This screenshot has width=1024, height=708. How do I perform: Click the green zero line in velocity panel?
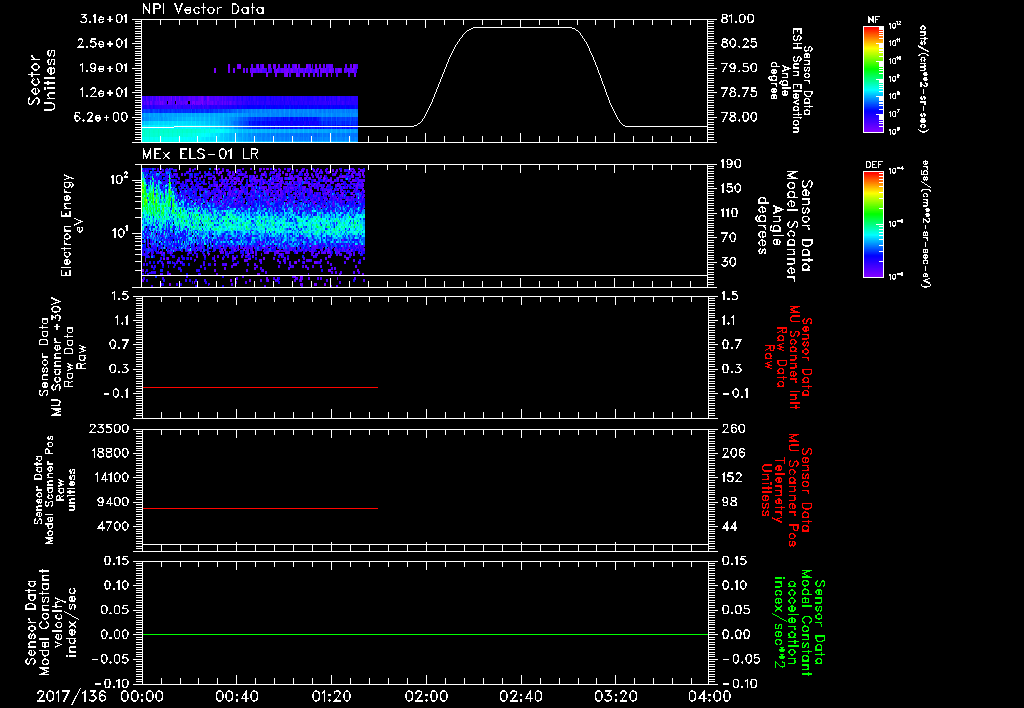click(x=425, y=634)
